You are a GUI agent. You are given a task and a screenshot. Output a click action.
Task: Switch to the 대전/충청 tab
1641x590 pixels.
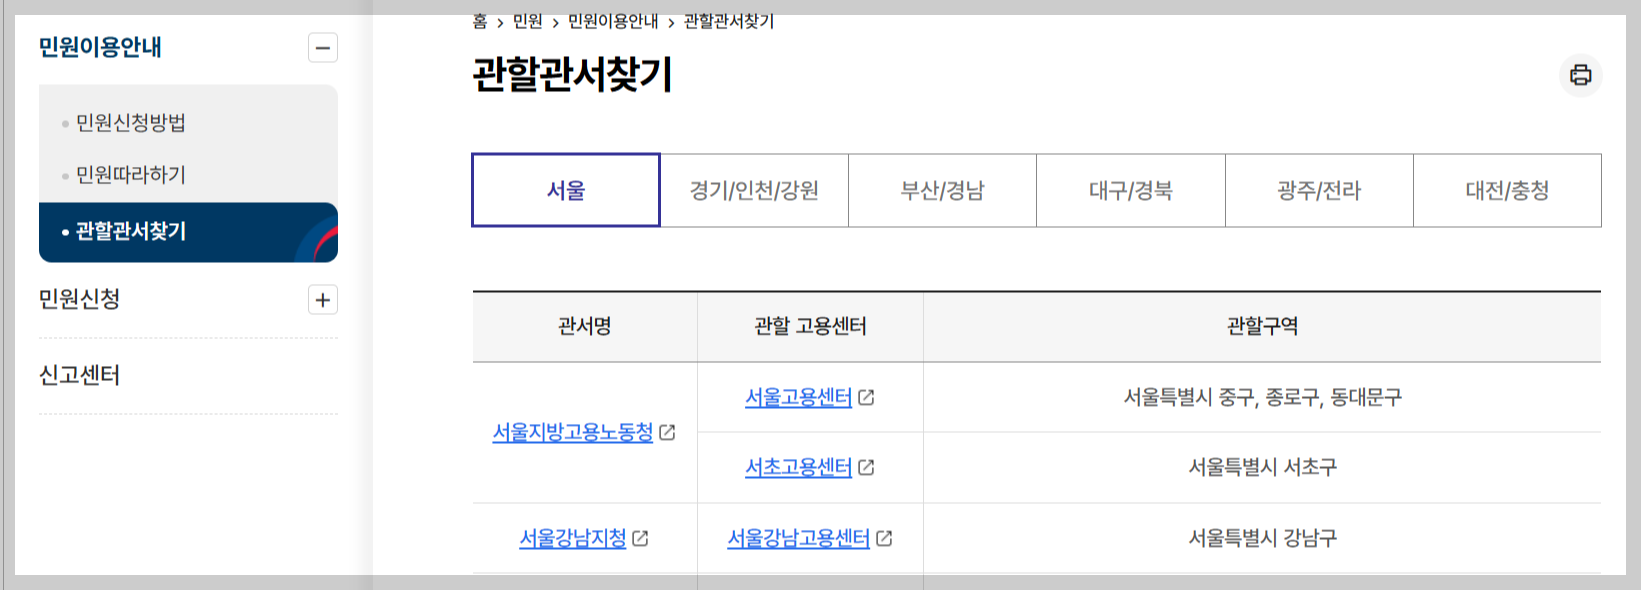[1508, 190]
